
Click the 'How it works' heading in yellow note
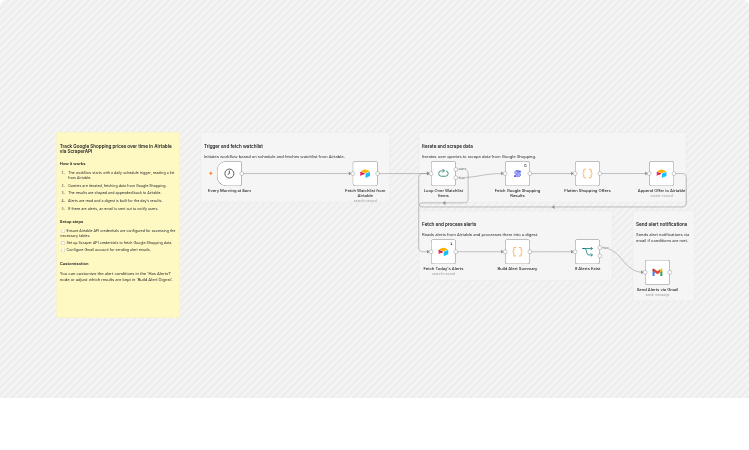pos(73,164)
